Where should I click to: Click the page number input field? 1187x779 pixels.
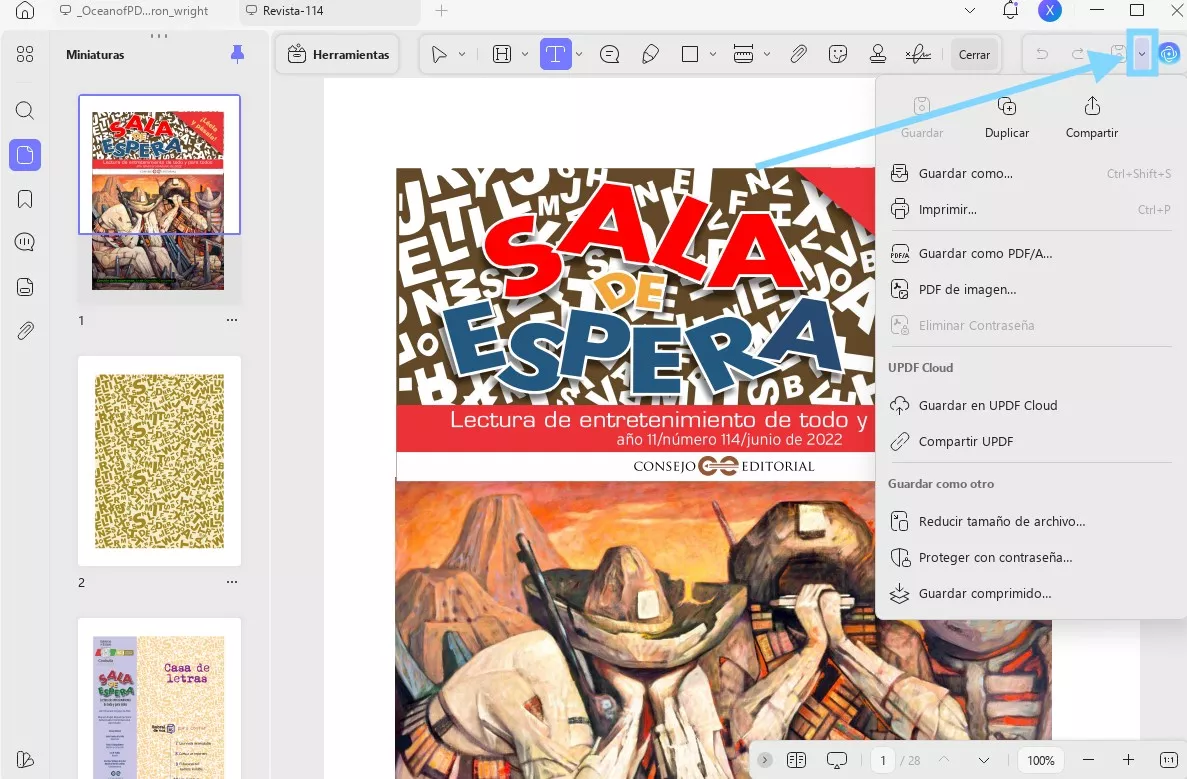(883, 760)
